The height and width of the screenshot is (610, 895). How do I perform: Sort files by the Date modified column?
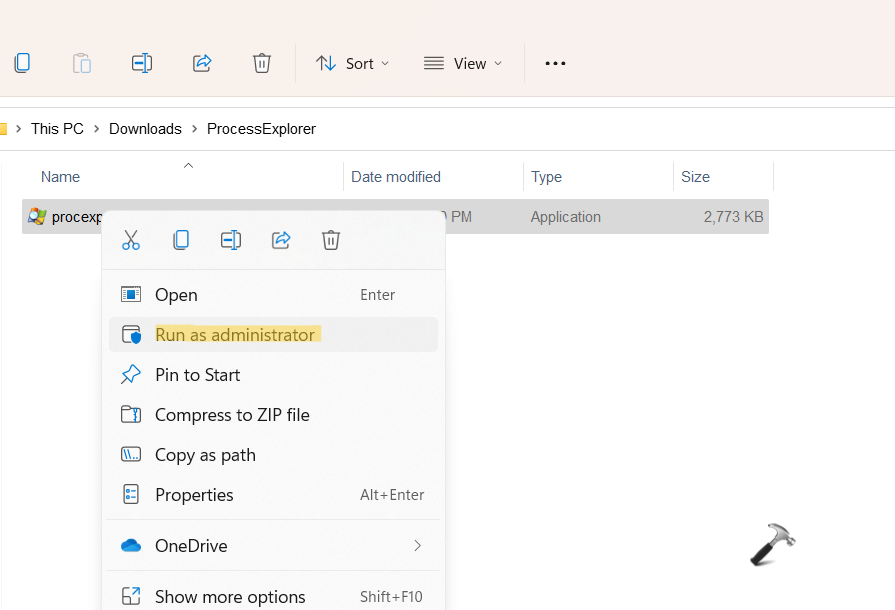coord(396,177)
